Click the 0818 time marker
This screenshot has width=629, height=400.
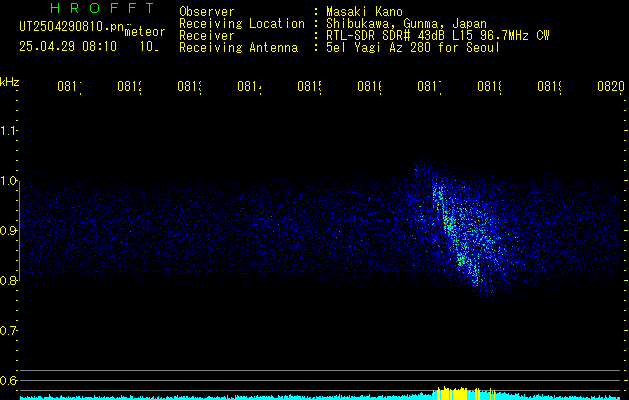[x=490, y=86]
